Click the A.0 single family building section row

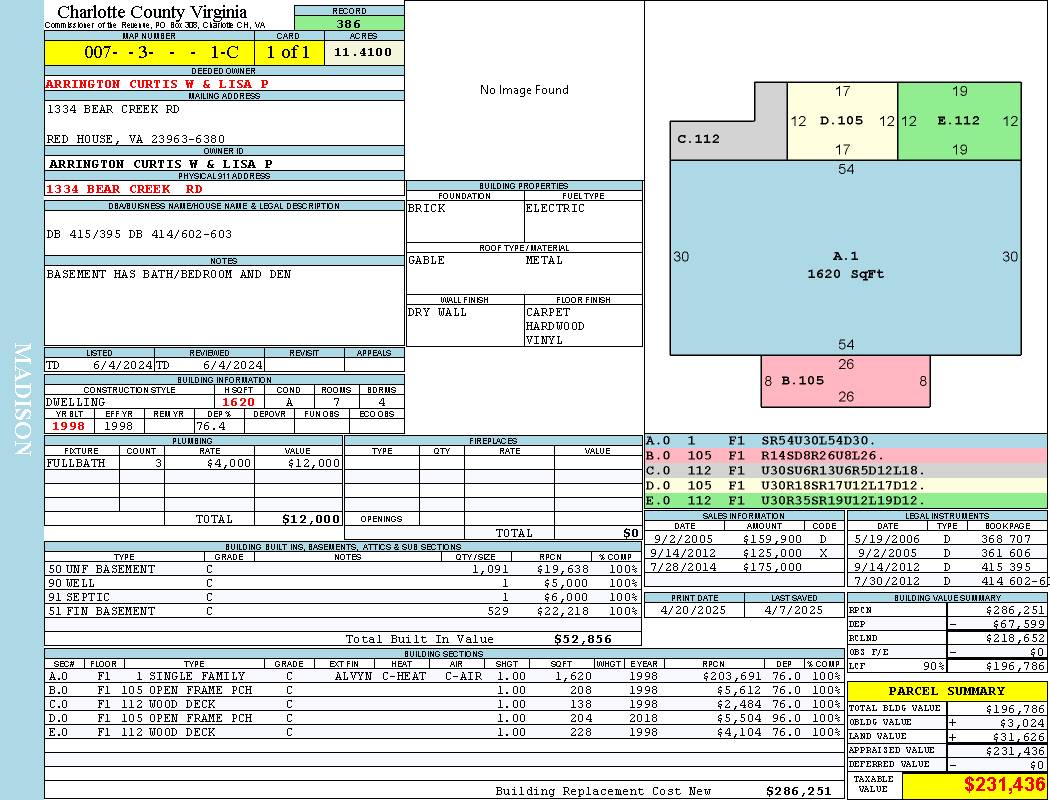click(443, 676)
